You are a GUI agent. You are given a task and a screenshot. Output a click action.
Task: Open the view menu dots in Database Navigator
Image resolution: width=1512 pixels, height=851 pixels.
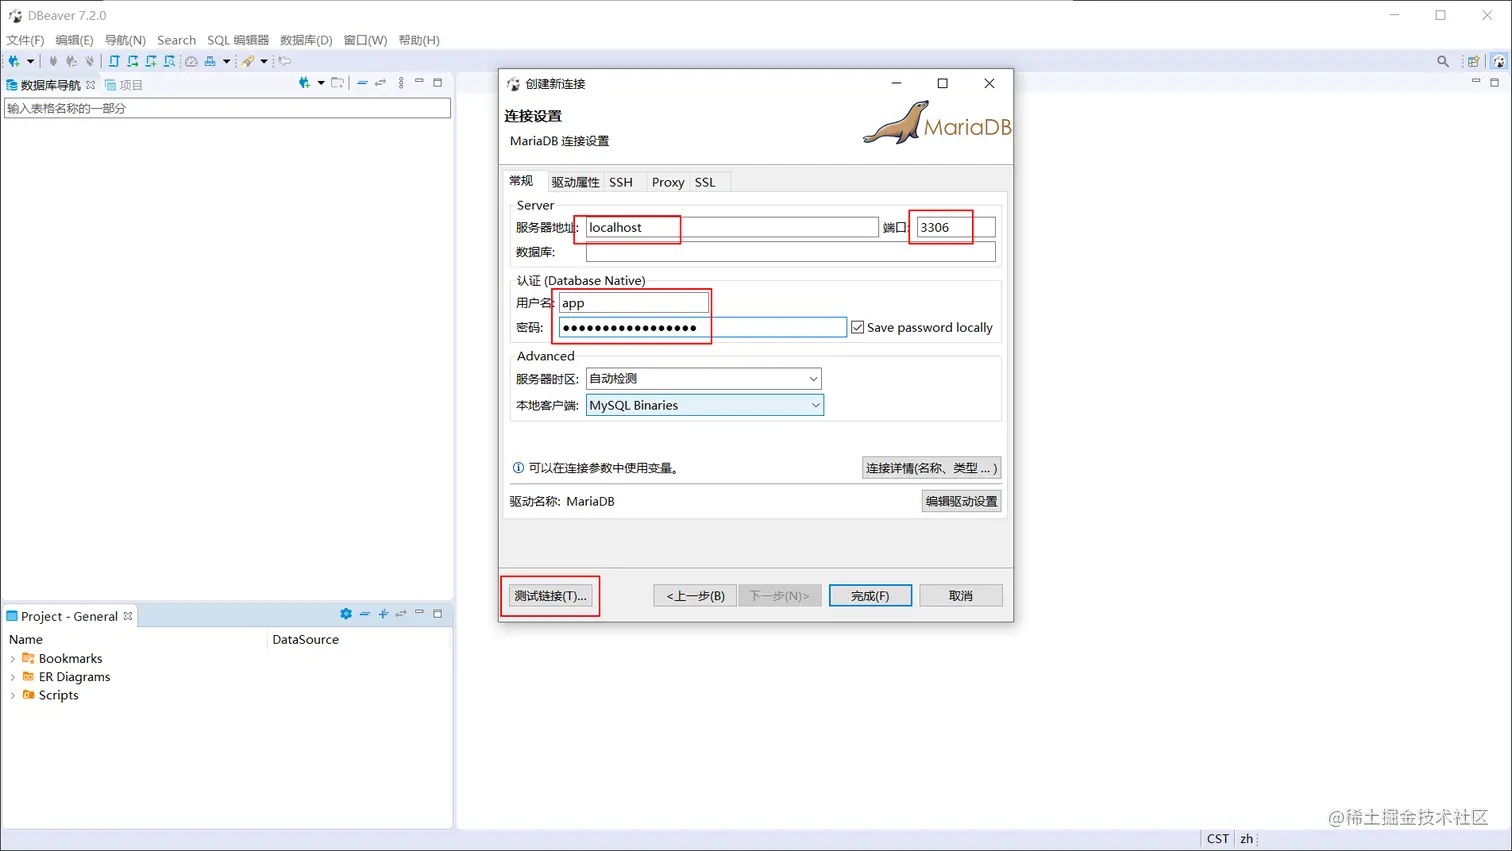pos(401,83)
